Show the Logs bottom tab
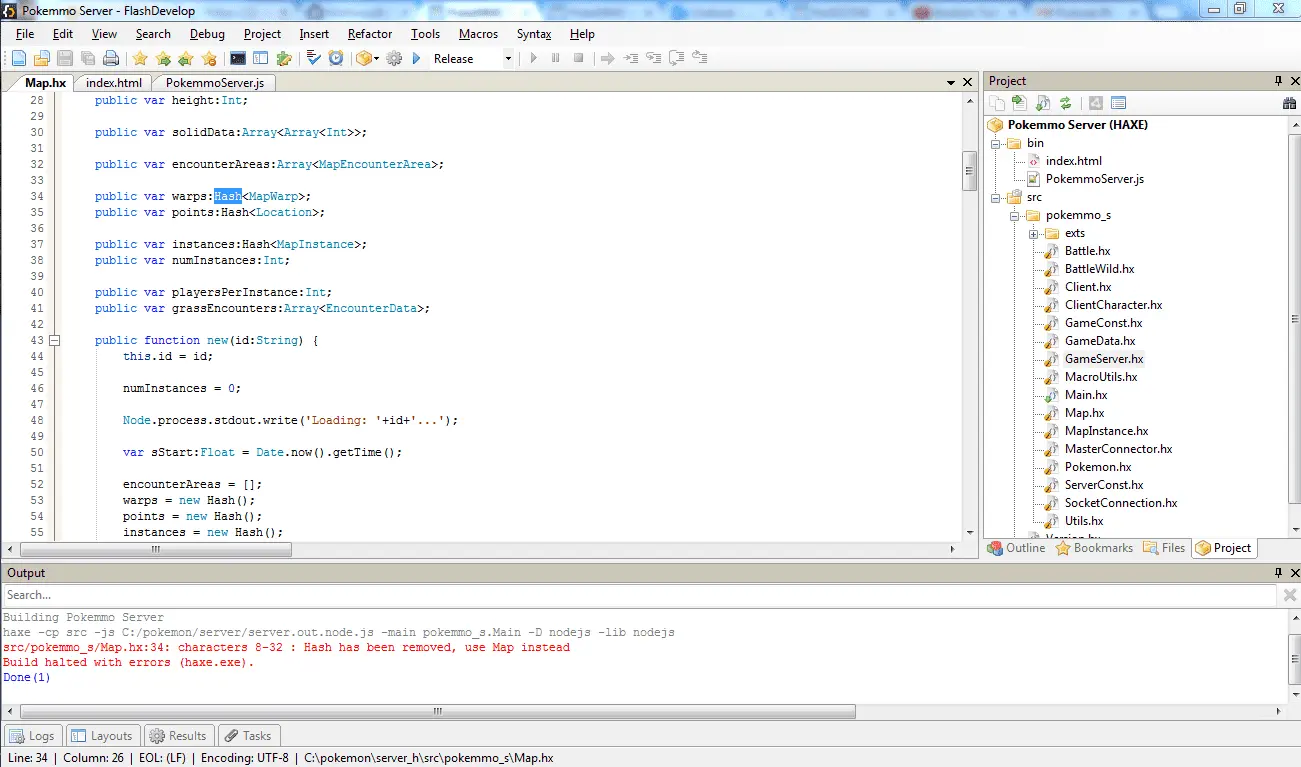This screenshot has height=767, width=1301. tap(32, 735)
